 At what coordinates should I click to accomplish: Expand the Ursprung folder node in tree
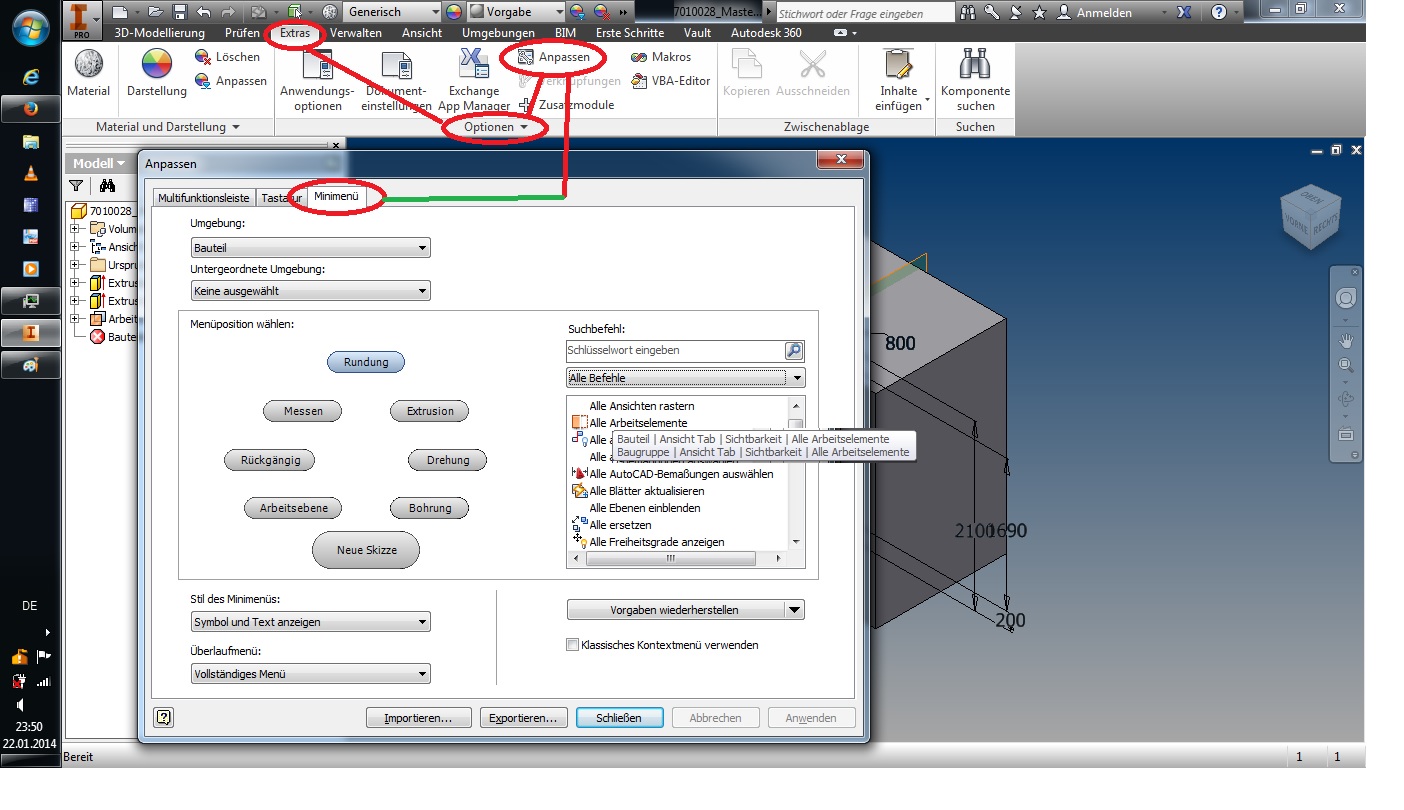(74, 265)
